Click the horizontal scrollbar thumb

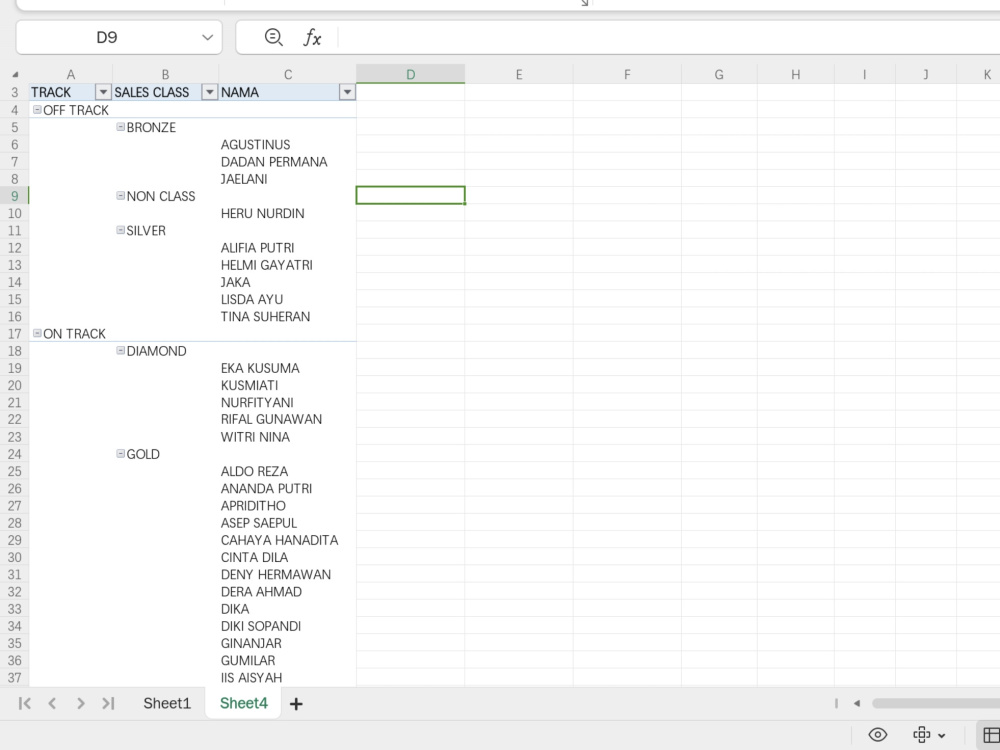coord(936,703)
